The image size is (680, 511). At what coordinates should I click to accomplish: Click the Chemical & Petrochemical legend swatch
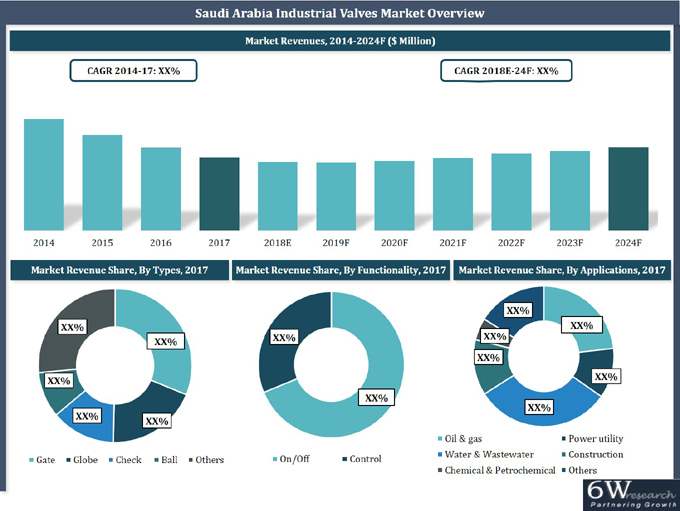pos(440,470)
